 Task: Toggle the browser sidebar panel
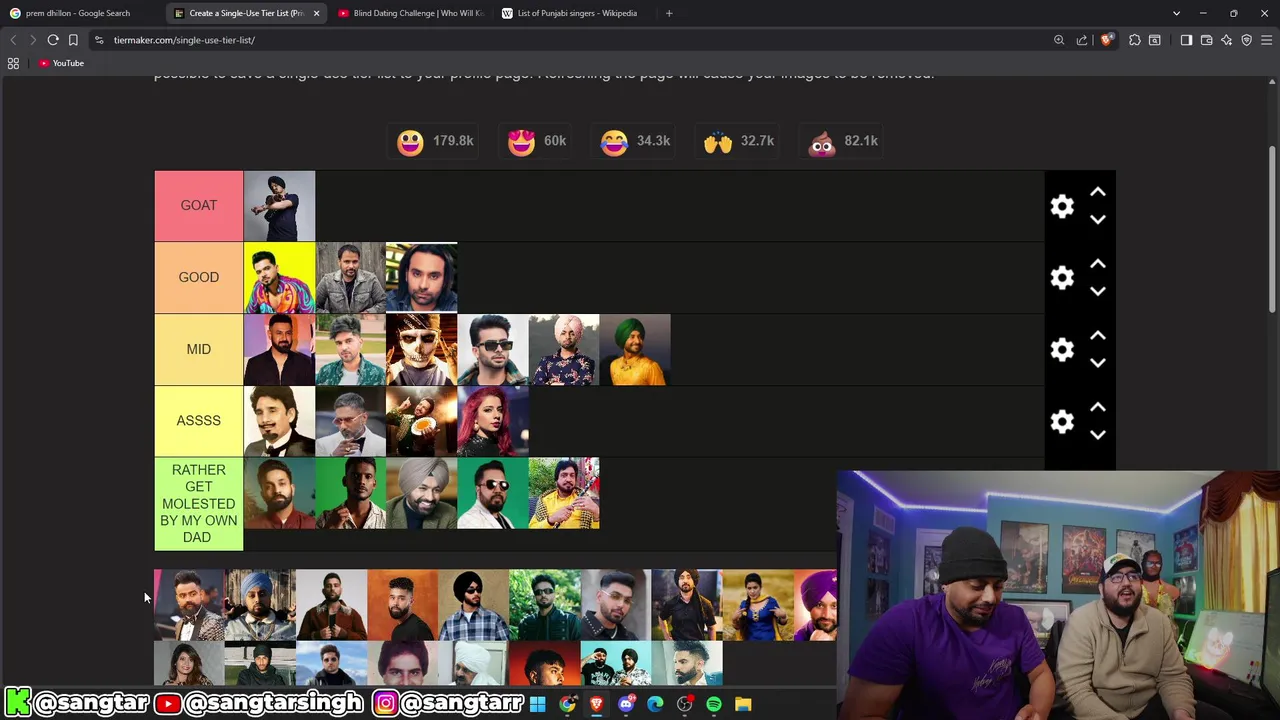[1186, 40]
